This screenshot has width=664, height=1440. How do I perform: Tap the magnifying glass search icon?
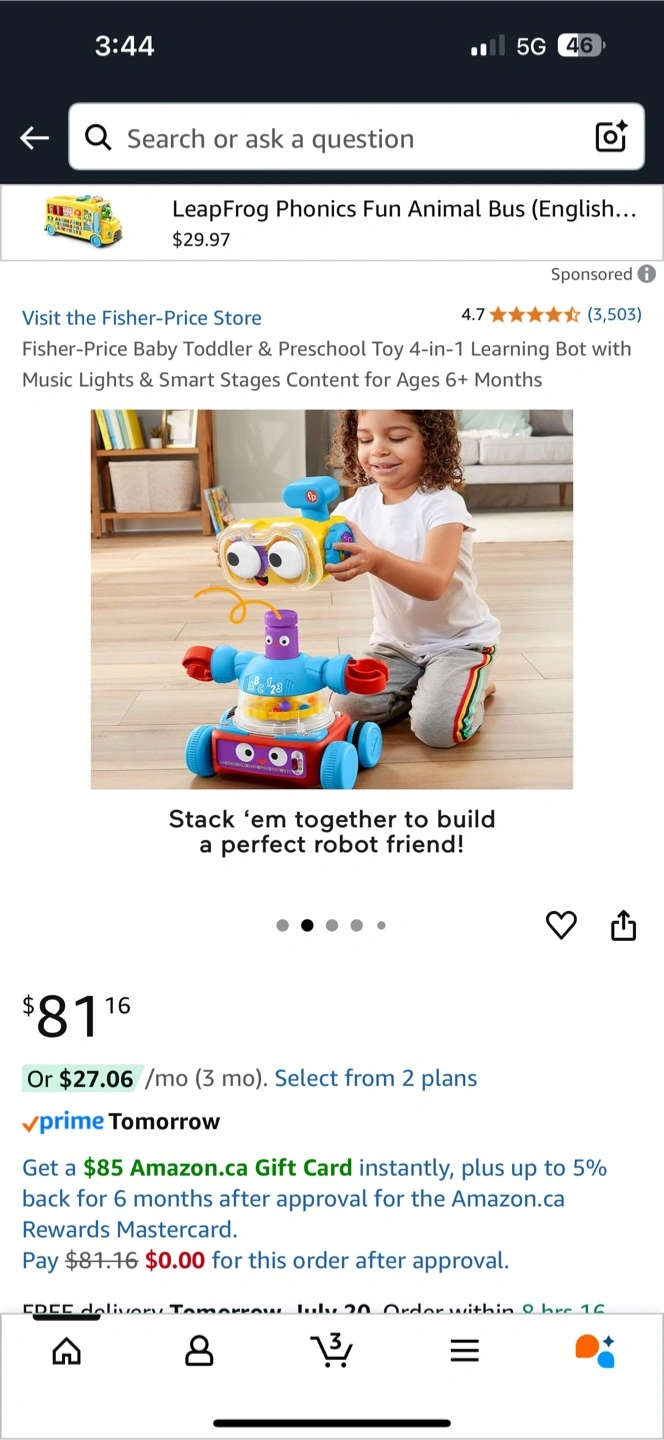[98, 138]
